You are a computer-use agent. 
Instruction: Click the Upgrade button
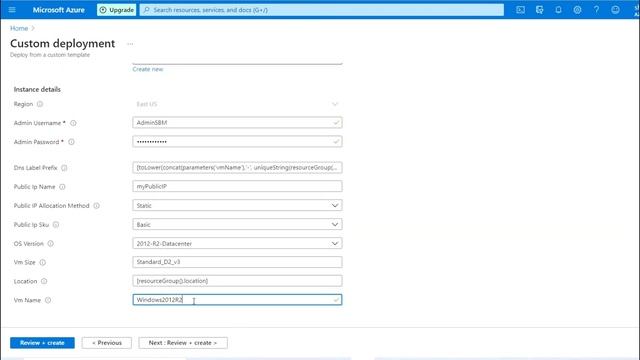point(117,10)
